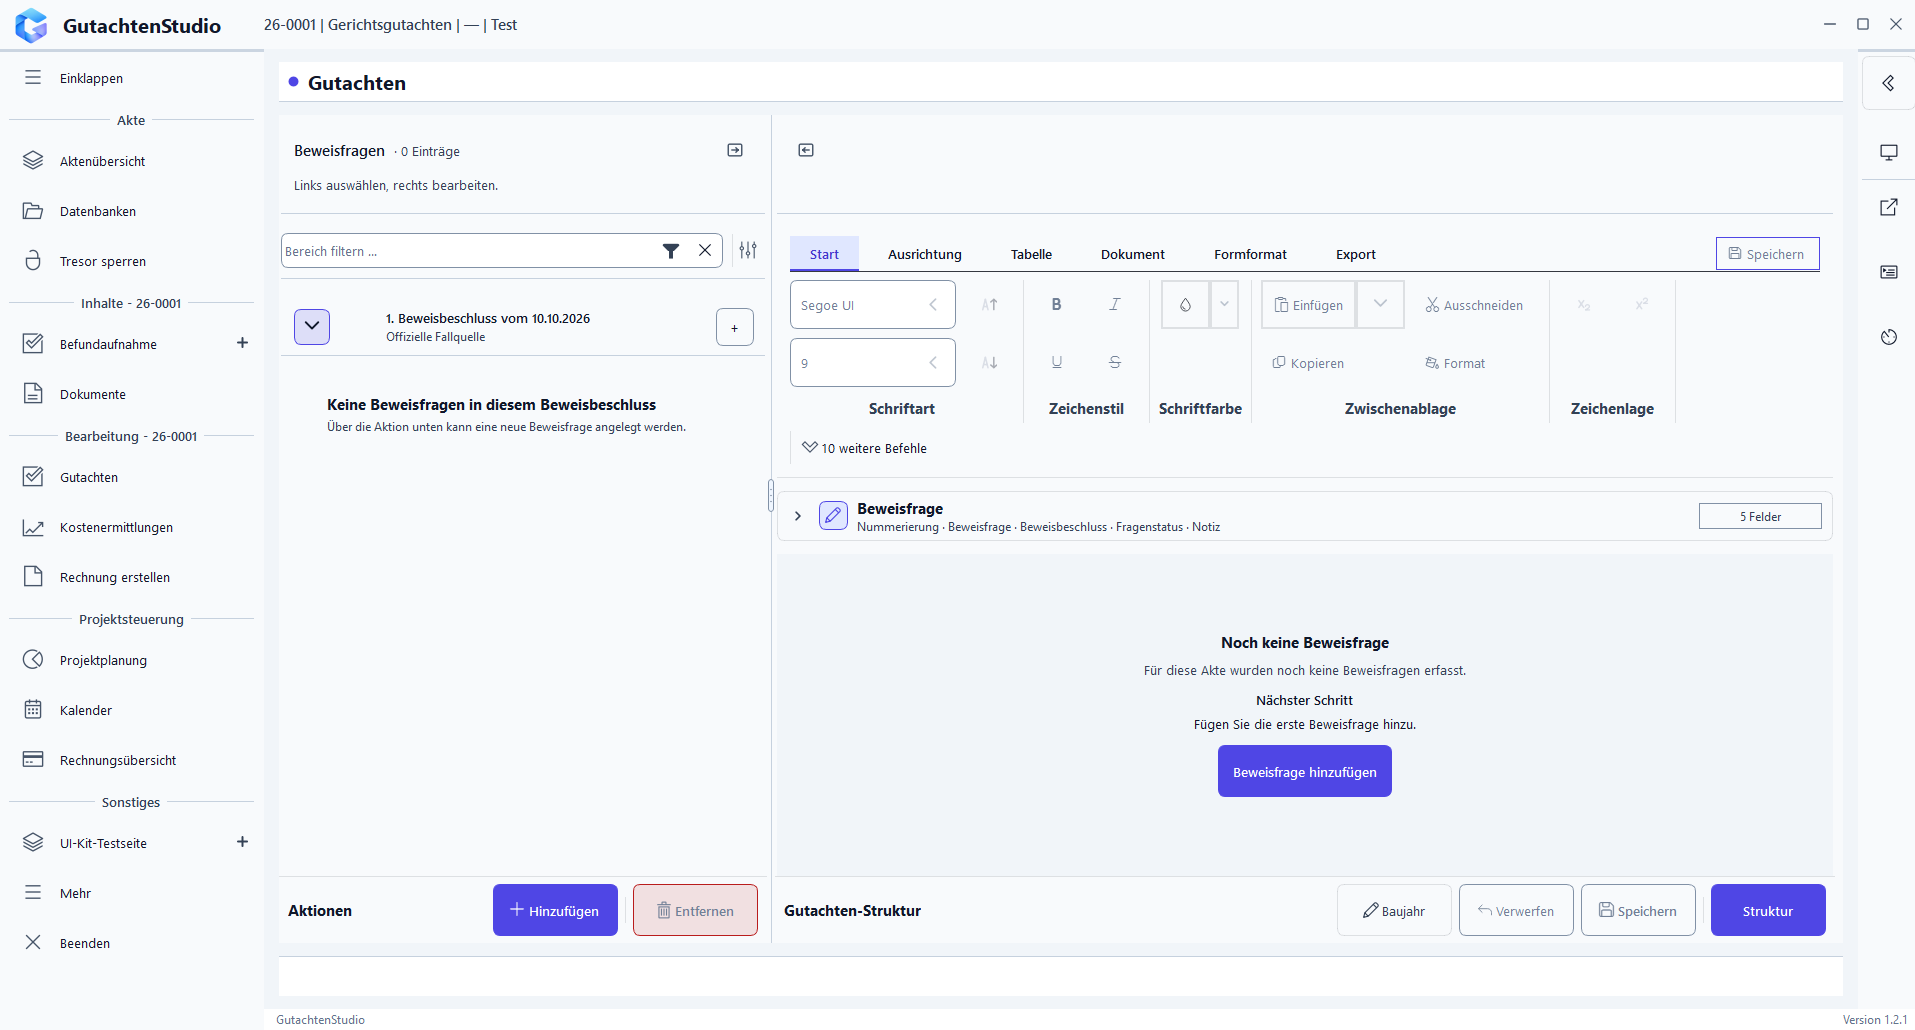1915x1030 pixels.
Task: Click the Struktur button
Action: click(x=1768, y=910)
